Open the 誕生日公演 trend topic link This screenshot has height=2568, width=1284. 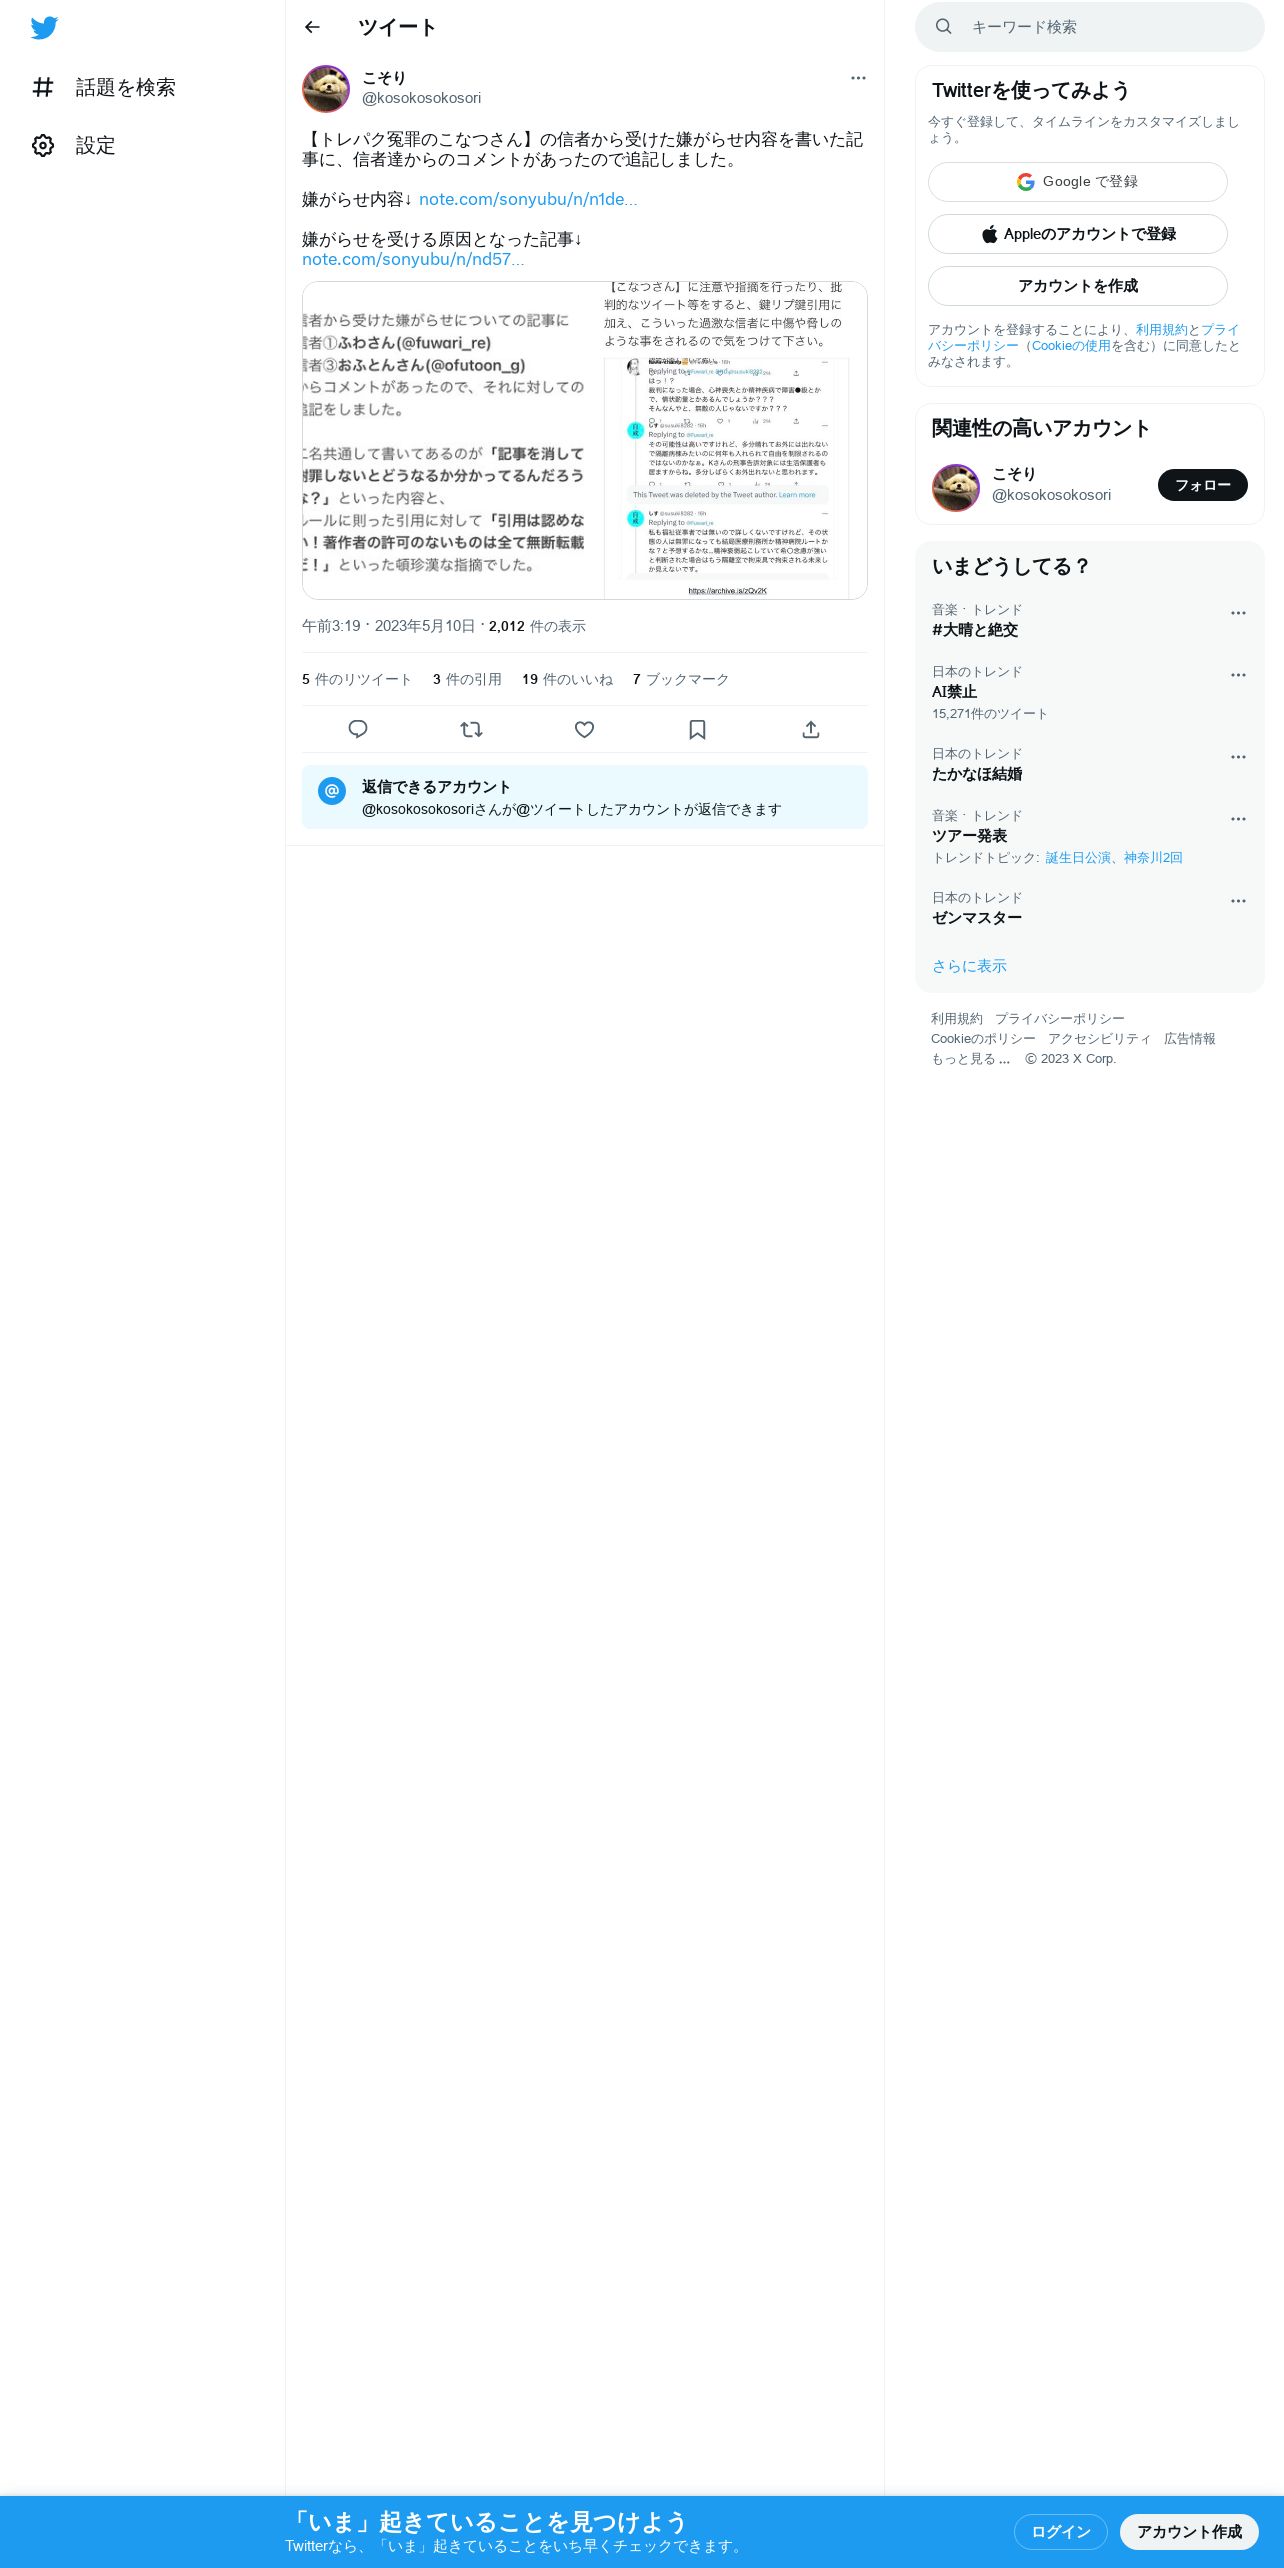click(x=1078, y=858)
